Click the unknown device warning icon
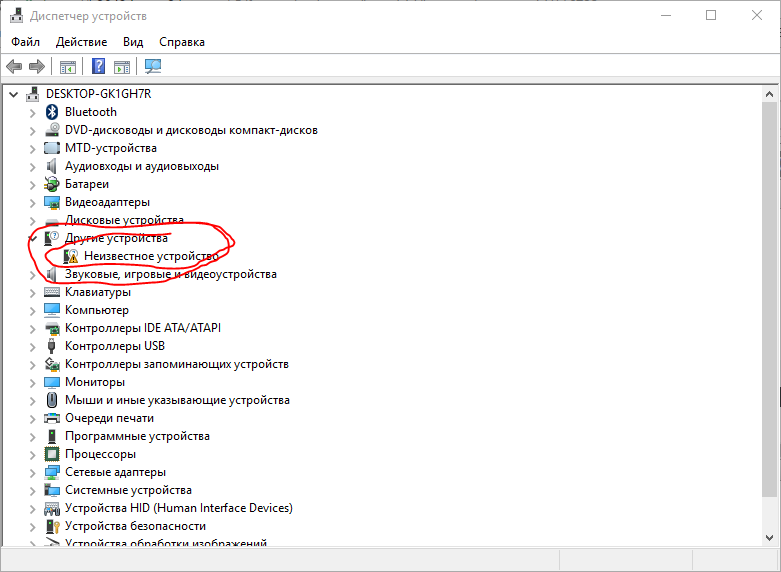 71,256
